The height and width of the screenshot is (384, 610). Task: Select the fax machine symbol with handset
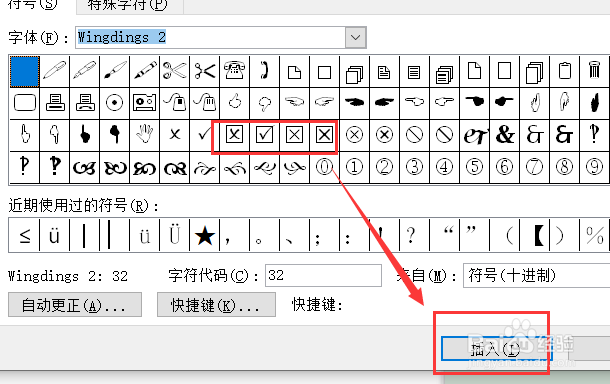85,103
